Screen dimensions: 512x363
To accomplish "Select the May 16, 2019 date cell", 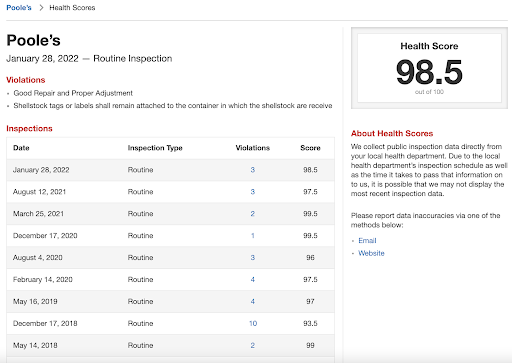I will tap(35, 302).
